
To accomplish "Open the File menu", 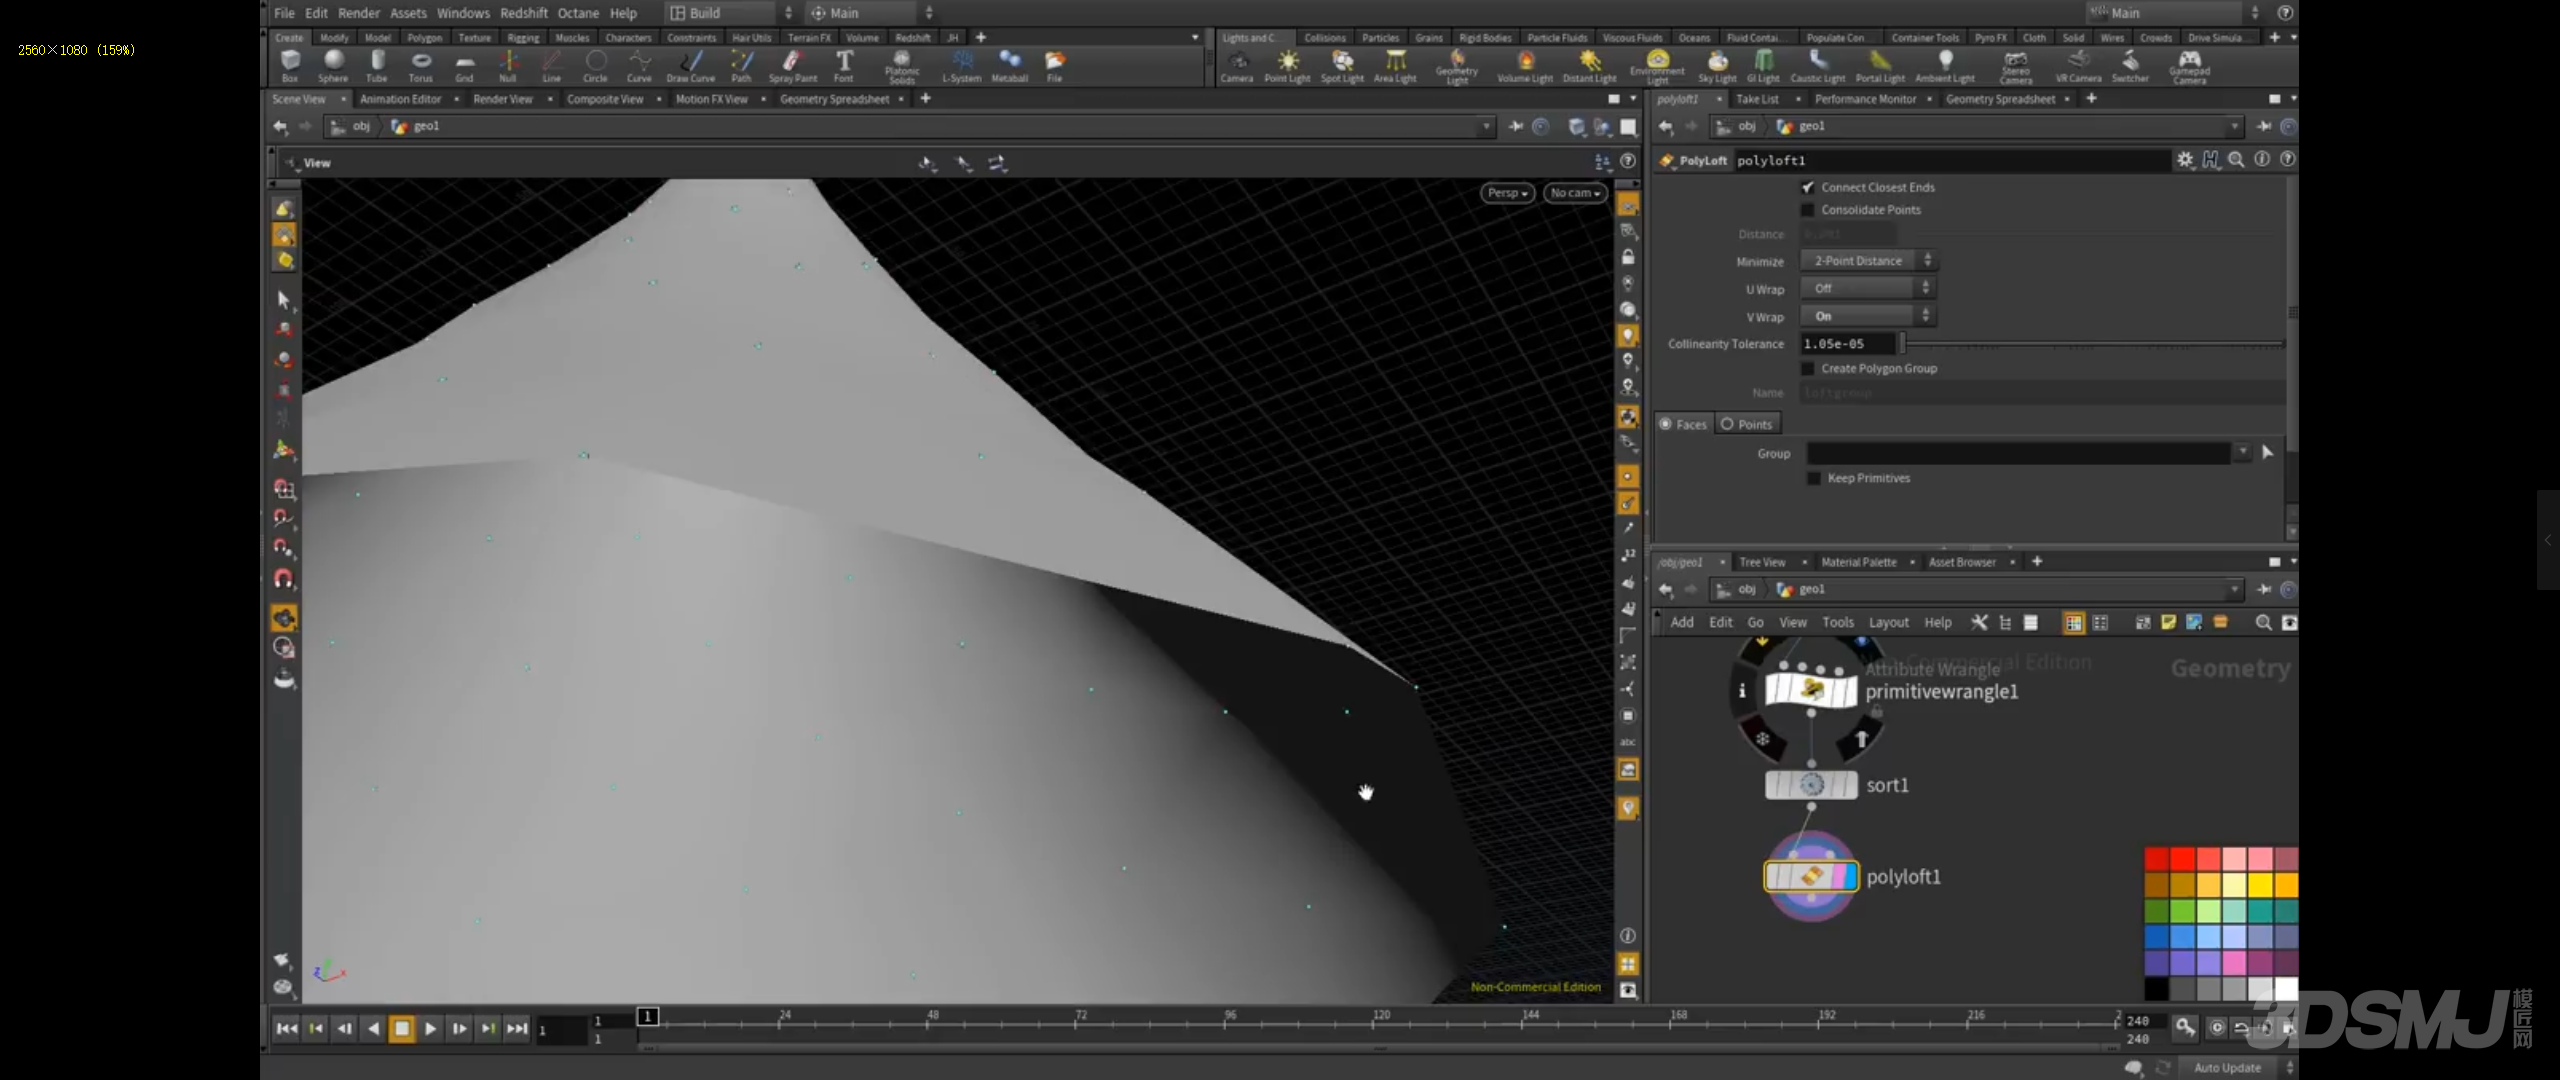I will point(284,13).
